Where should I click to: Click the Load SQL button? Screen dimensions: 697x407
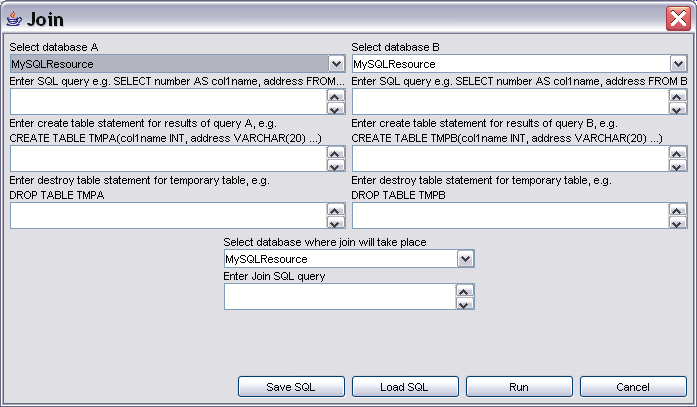pos(405,387)
